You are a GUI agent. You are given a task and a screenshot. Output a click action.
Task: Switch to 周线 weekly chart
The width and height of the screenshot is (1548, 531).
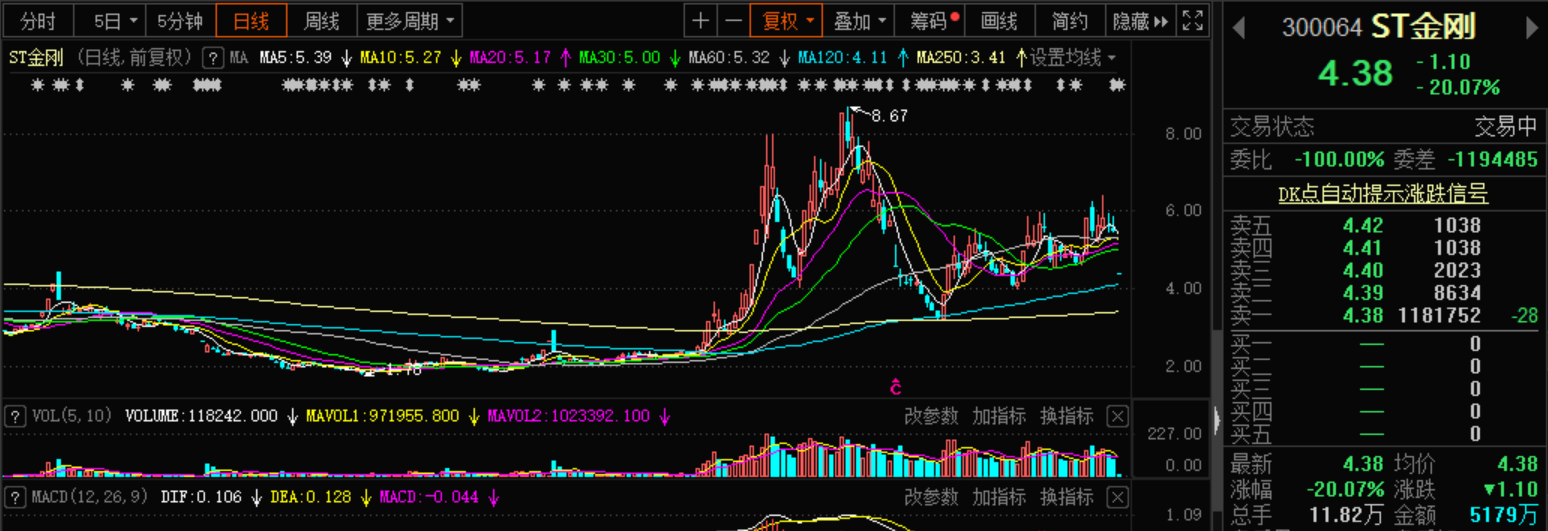(x=321, y=21)
